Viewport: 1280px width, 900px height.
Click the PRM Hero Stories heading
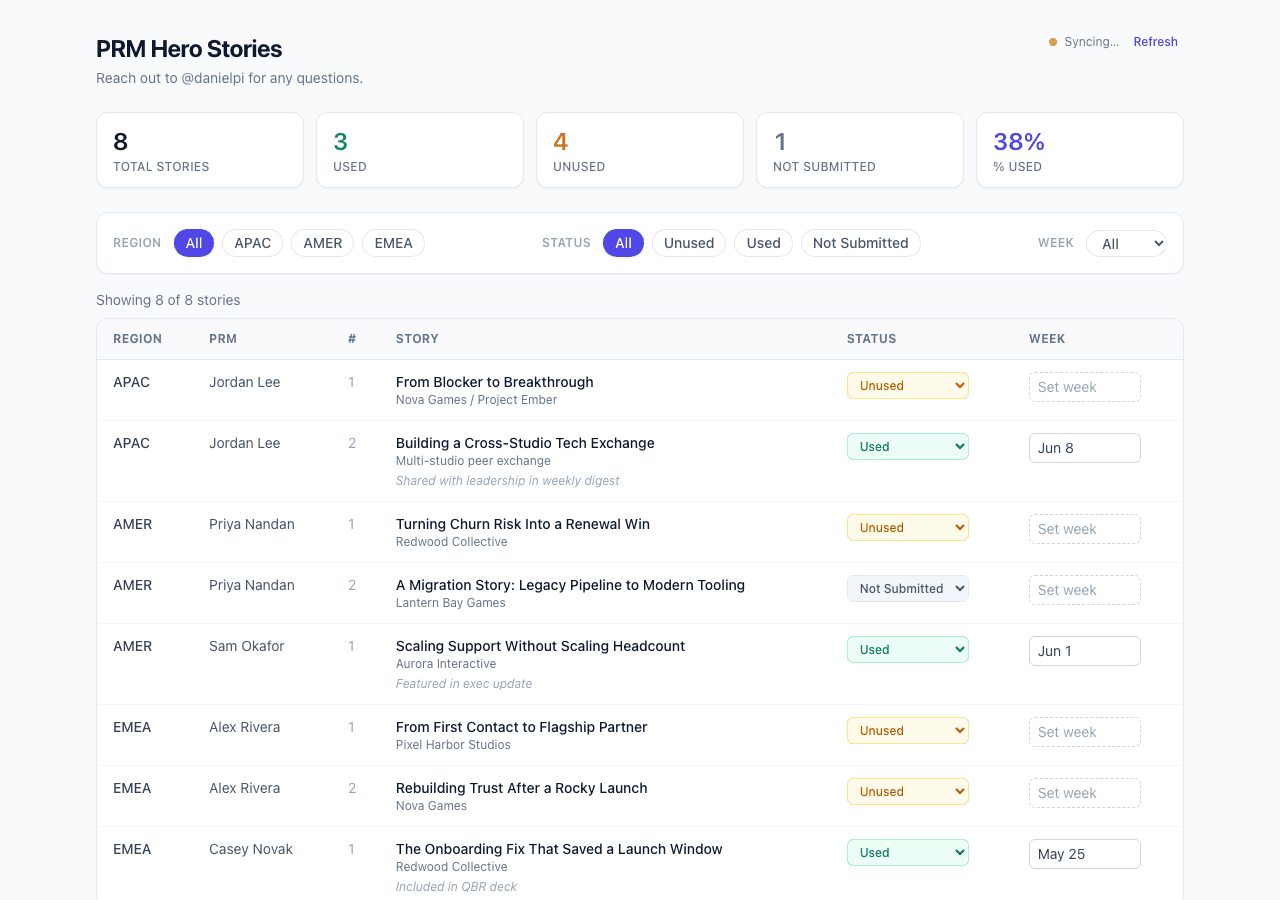(189, 49)
